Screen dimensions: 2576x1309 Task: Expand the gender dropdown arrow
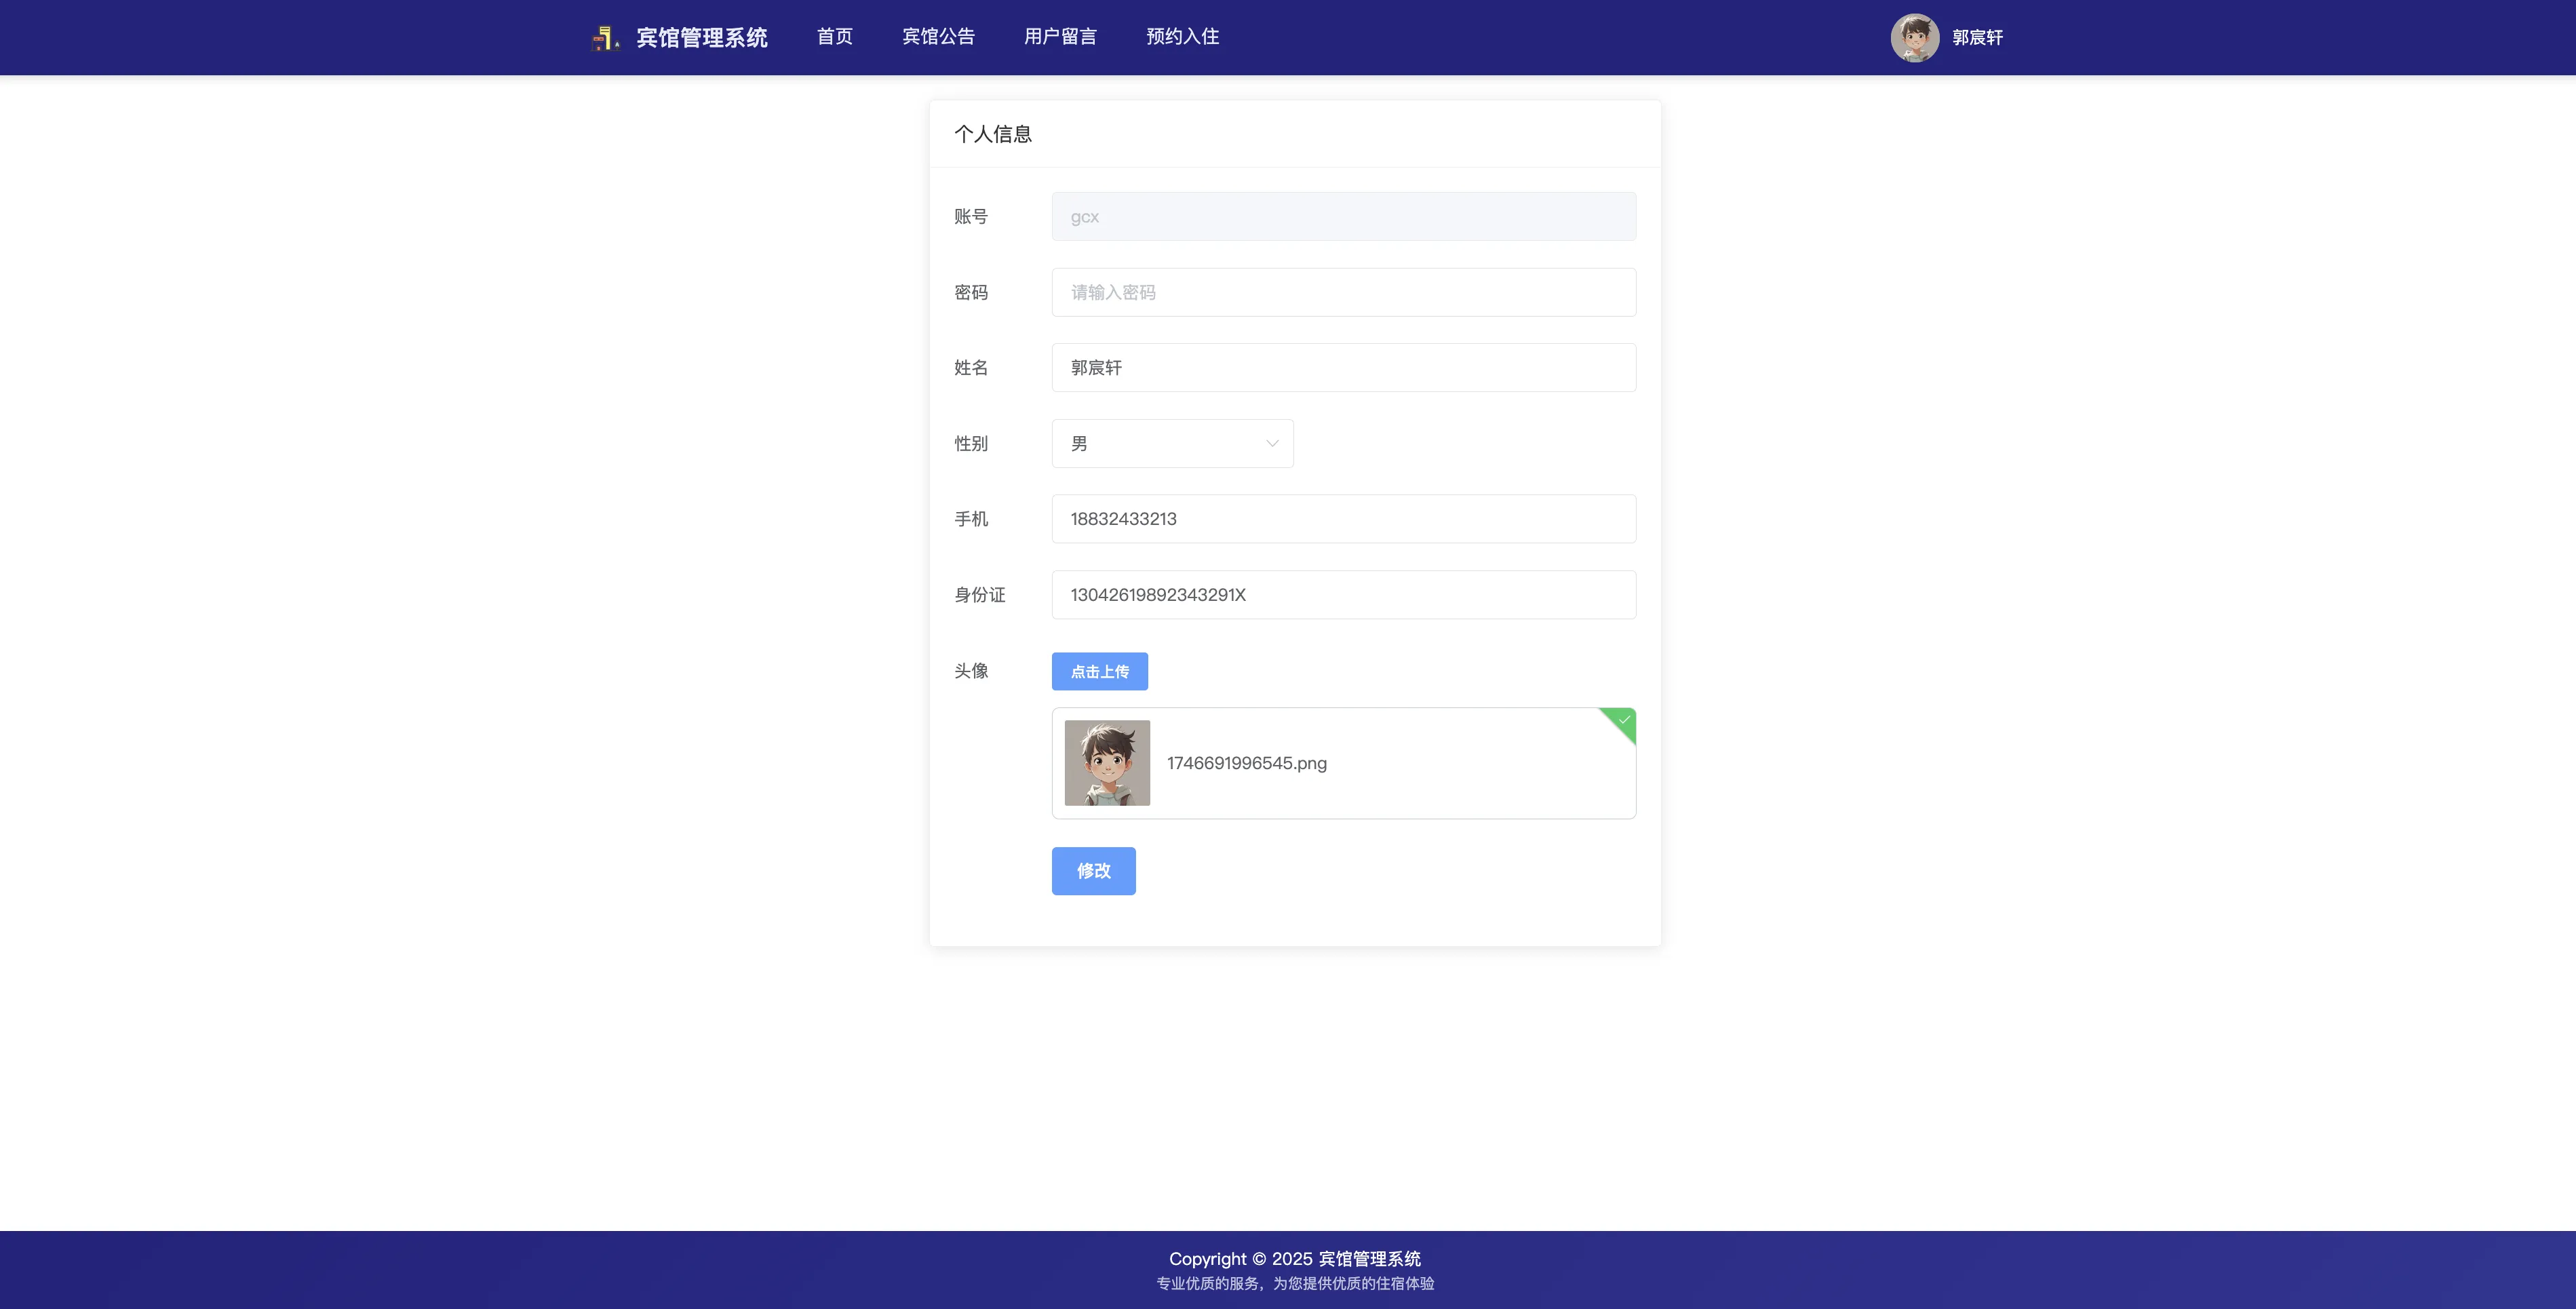(1272, 444)
